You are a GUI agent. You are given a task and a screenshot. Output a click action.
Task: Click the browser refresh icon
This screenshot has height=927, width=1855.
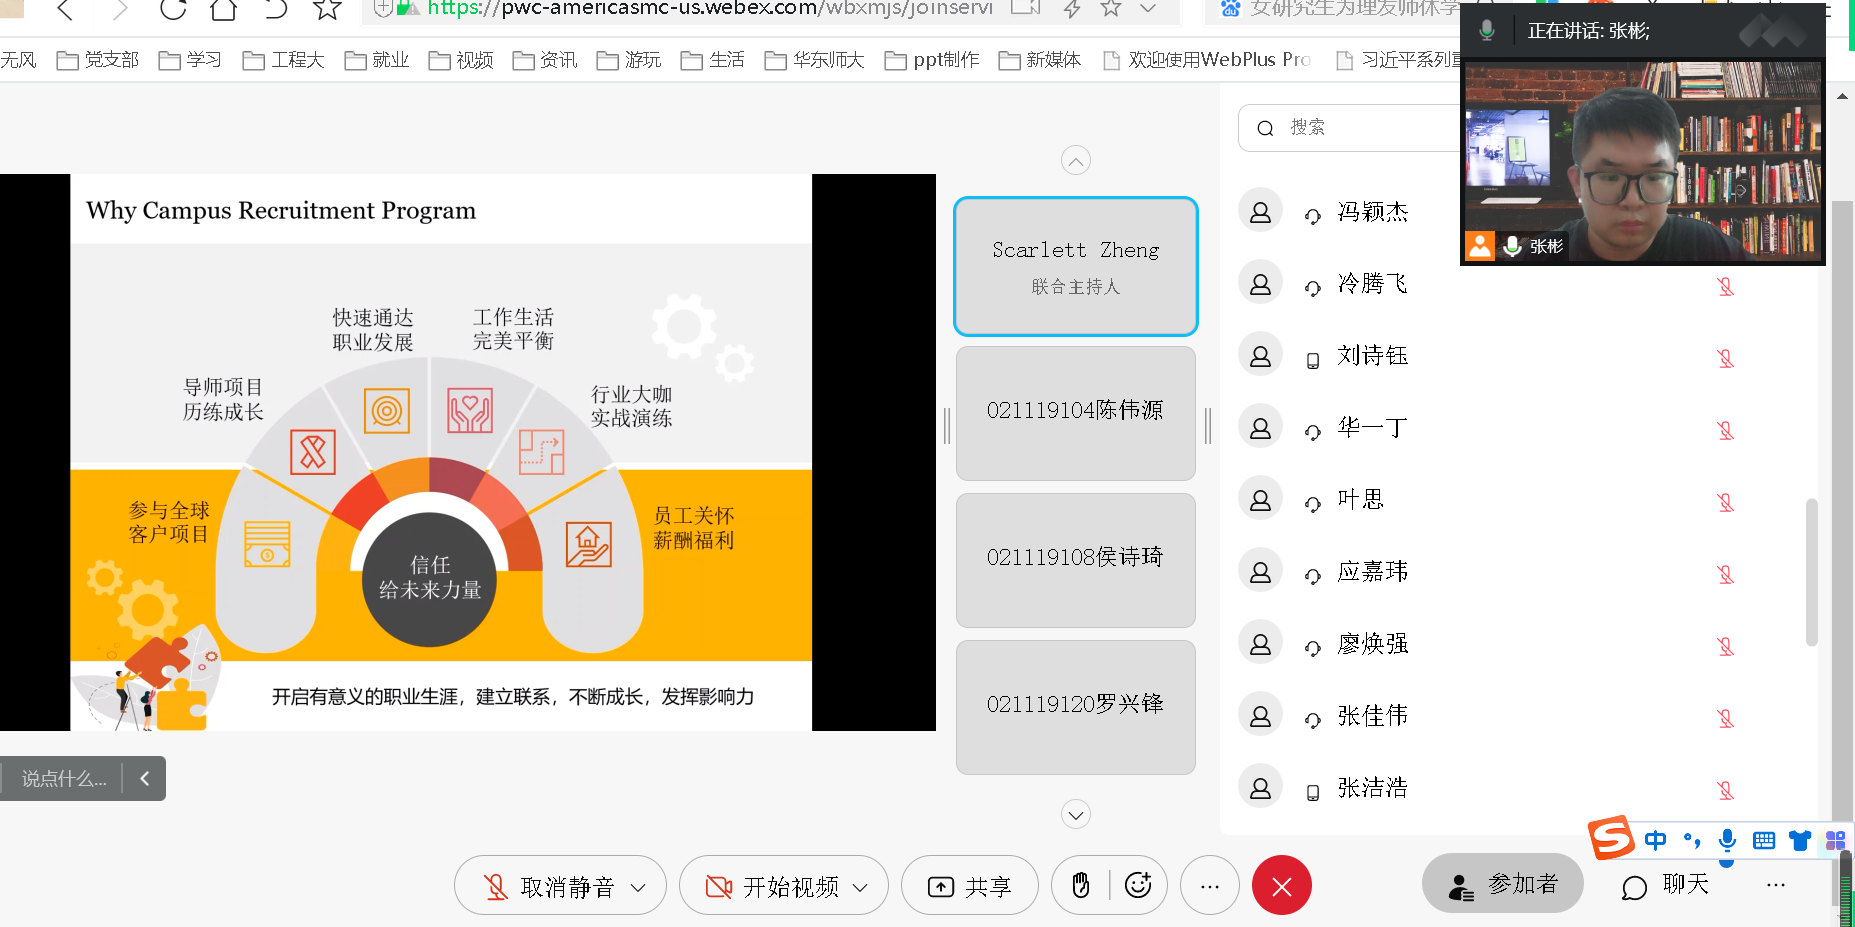tap(173, 10)
